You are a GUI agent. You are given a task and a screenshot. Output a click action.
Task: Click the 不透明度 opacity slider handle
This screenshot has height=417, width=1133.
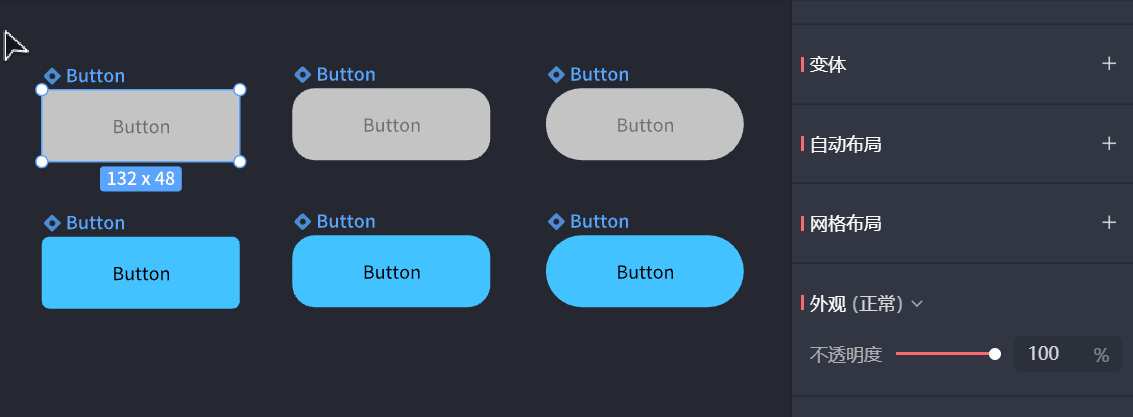pyautogui.click(x=995, y=354)
